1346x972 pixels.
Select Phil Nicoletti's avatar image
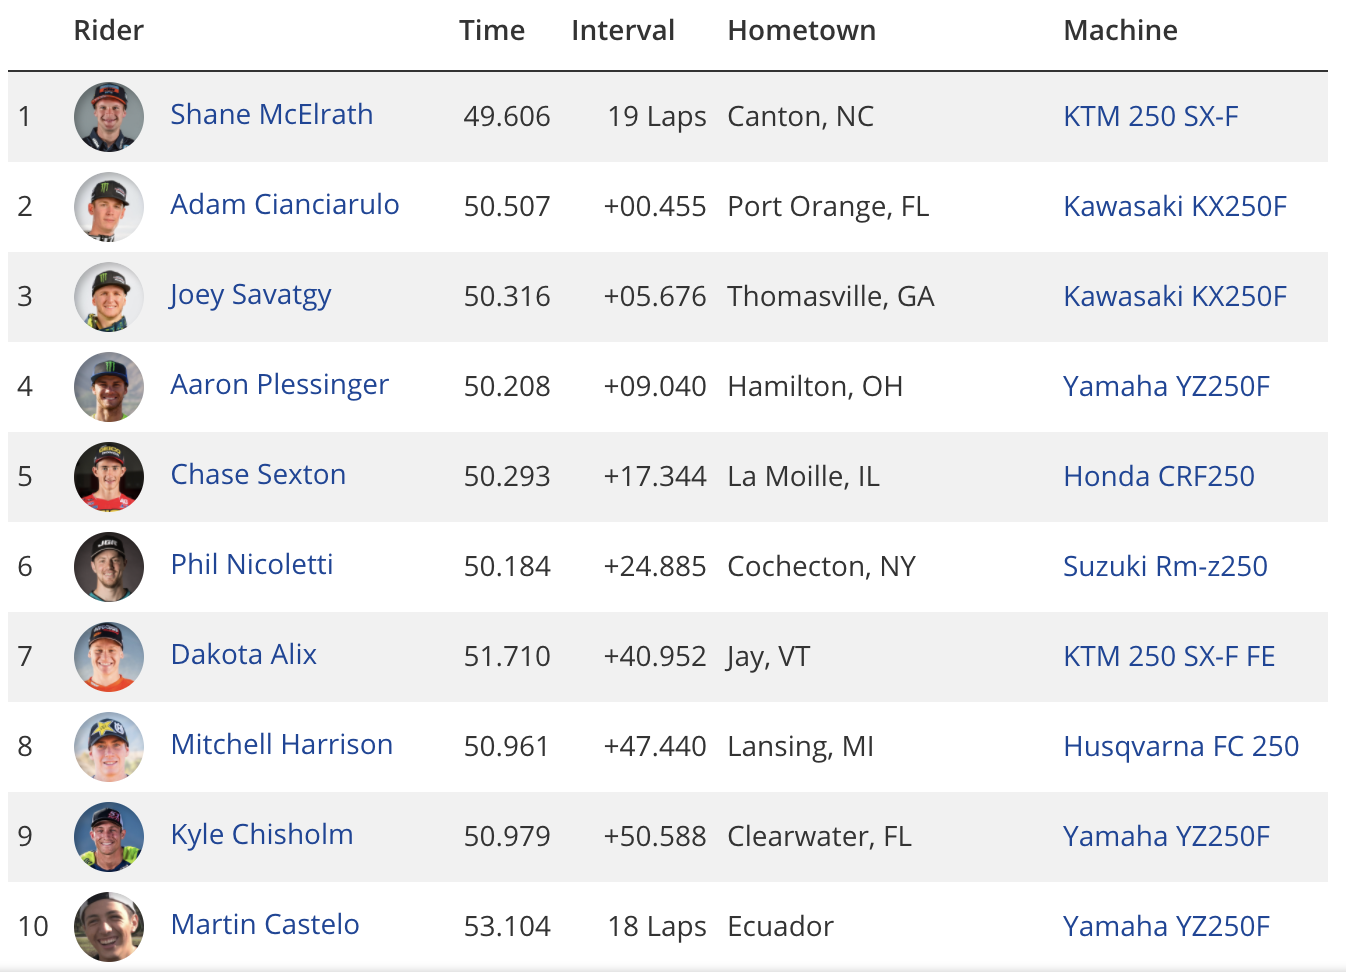109,567
